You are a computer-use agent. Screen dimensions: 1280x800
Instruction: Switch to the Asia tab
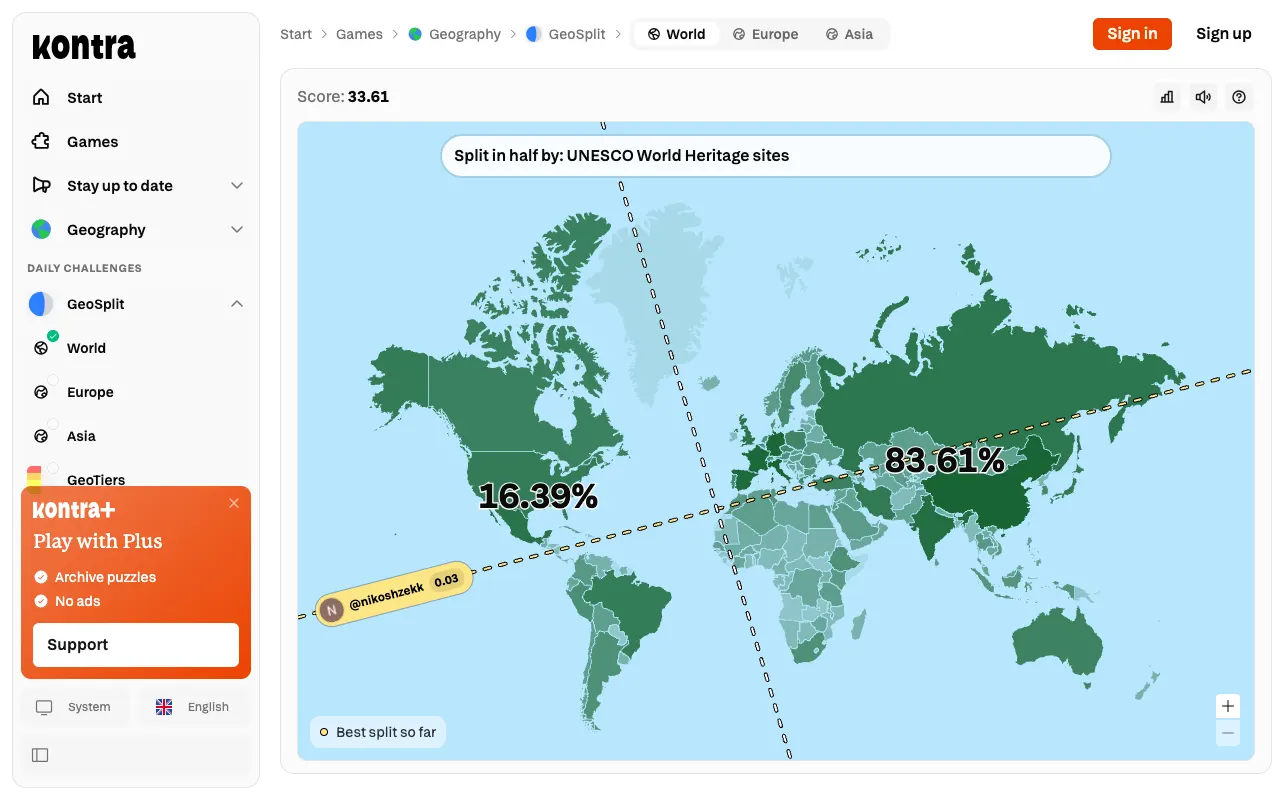click(x=849, y=34)
